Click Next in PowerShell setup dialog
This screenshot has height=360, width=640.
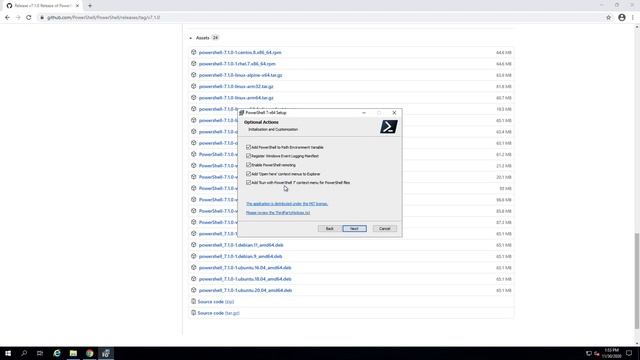[x=354, y=229]
